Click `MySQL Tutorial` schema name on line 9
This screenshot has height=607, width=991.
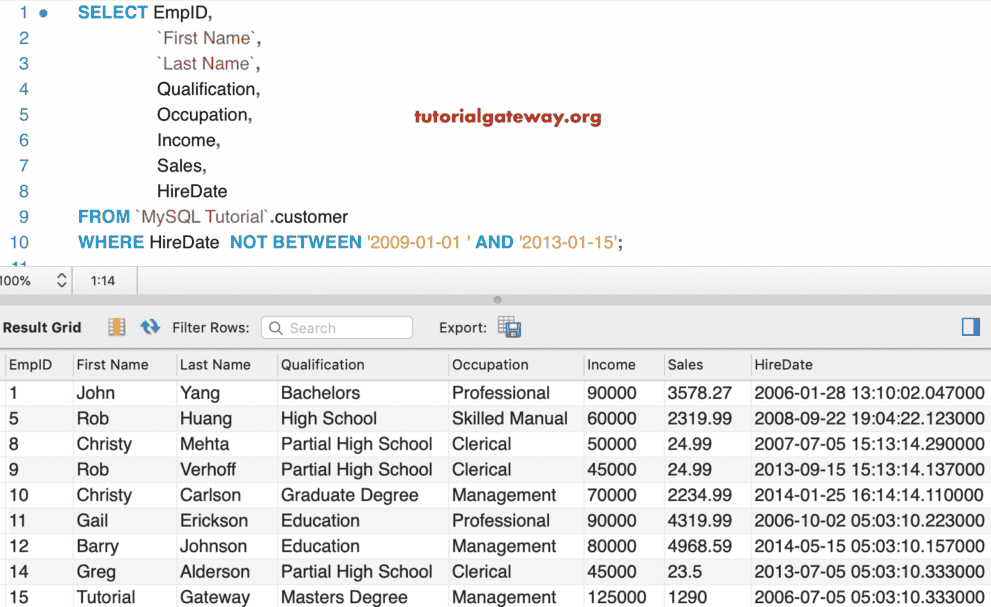click(x=202, y=217)
